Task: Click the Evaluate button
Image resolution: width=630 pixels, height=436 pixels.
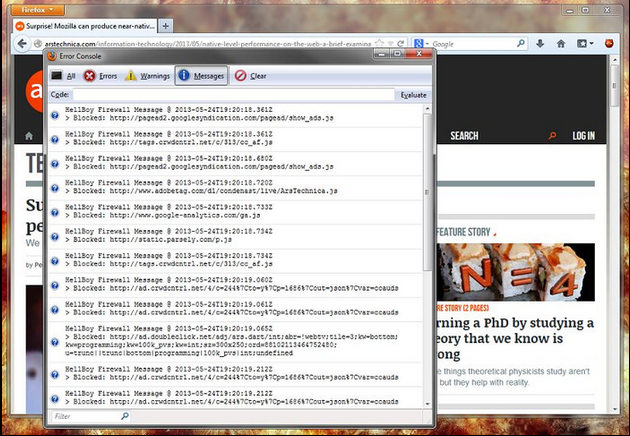Action: pos(413,95)
